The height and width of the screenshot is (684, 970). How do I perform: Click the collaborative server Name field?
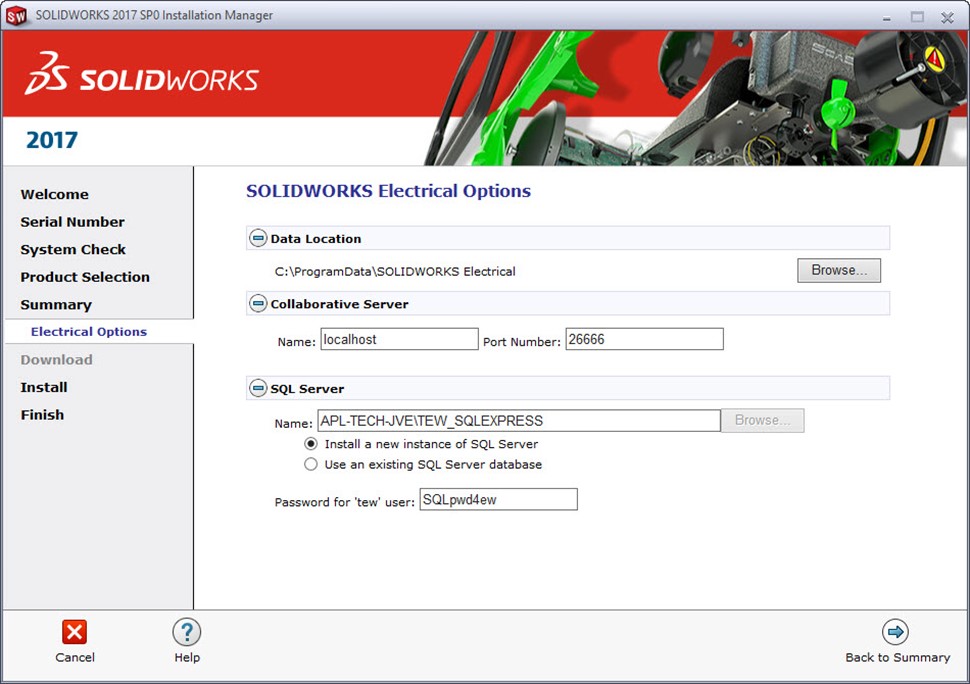[x=399, y=340]
